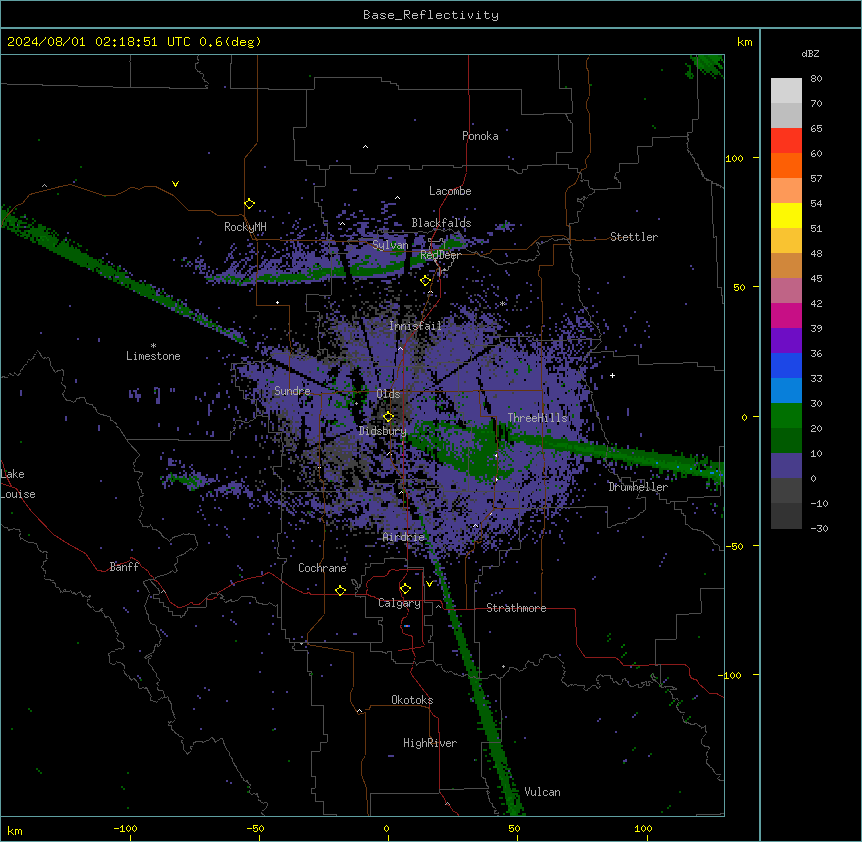This screenshot has height=842, width=862.
Task: Select the deep orange 57-60 dBZ swatch
Action: click(x=786, y=165)
